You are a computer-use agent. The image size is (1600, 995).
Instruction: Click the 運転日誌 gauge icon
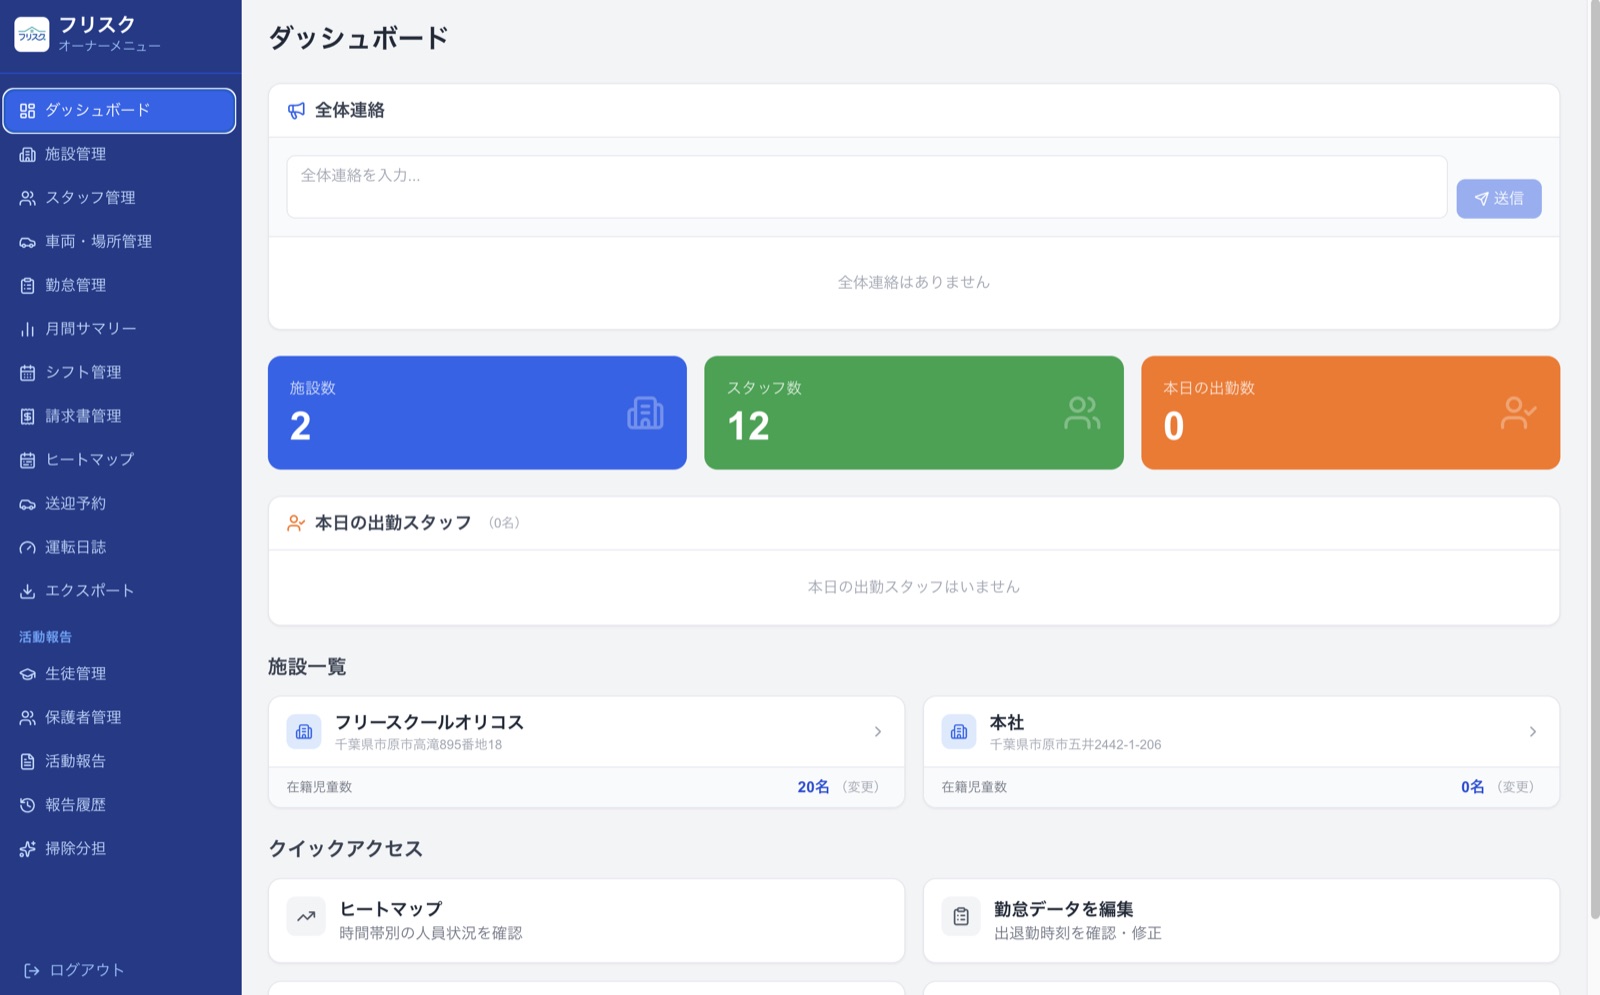(27, 547)
